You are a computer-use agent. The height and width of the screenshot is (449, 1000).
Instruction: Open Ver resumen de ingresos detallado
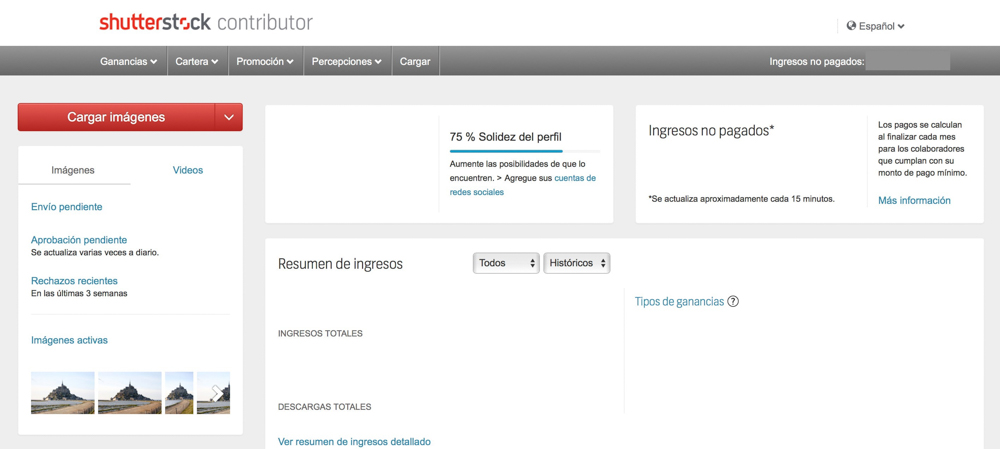(354, 441)
